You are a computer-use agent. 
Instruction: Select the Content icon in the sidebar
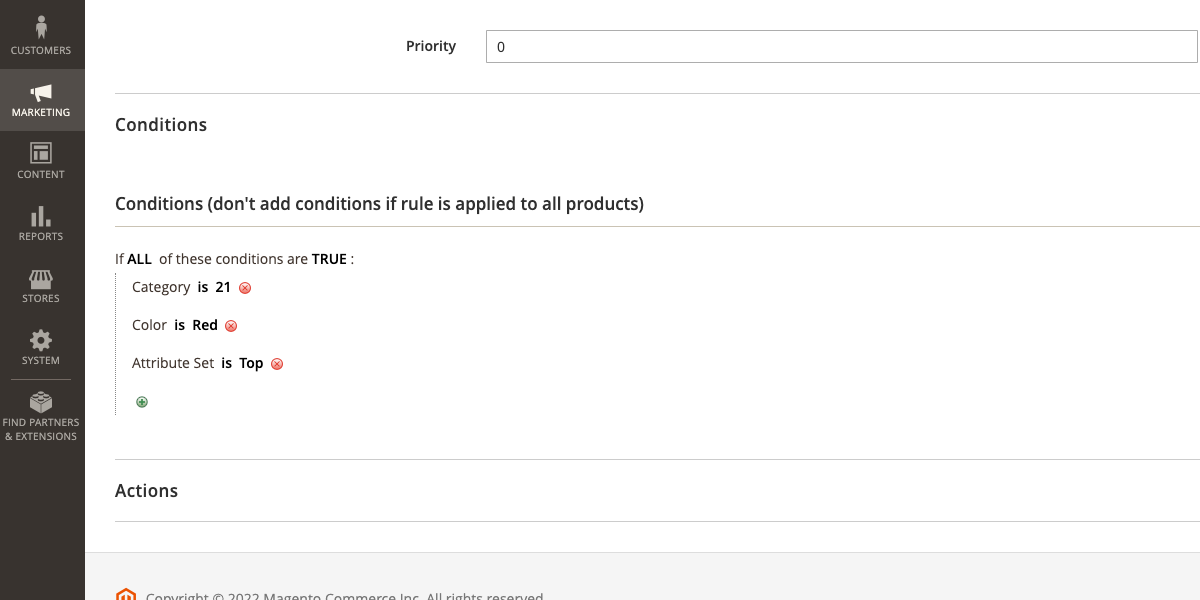click(41, 161)
